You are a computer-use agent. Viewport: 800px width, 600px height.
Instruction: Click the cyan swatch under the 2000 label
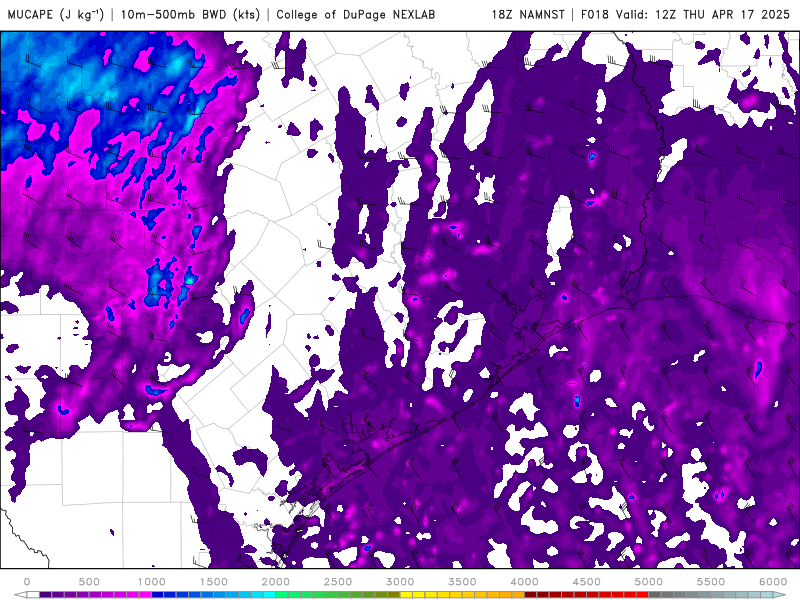click(269, 595)
